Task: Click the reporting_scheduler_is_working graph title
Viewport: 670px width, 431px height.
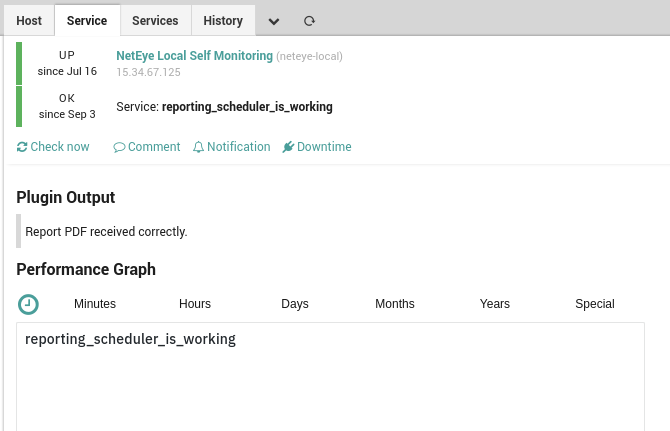Action: click(130, 339)
